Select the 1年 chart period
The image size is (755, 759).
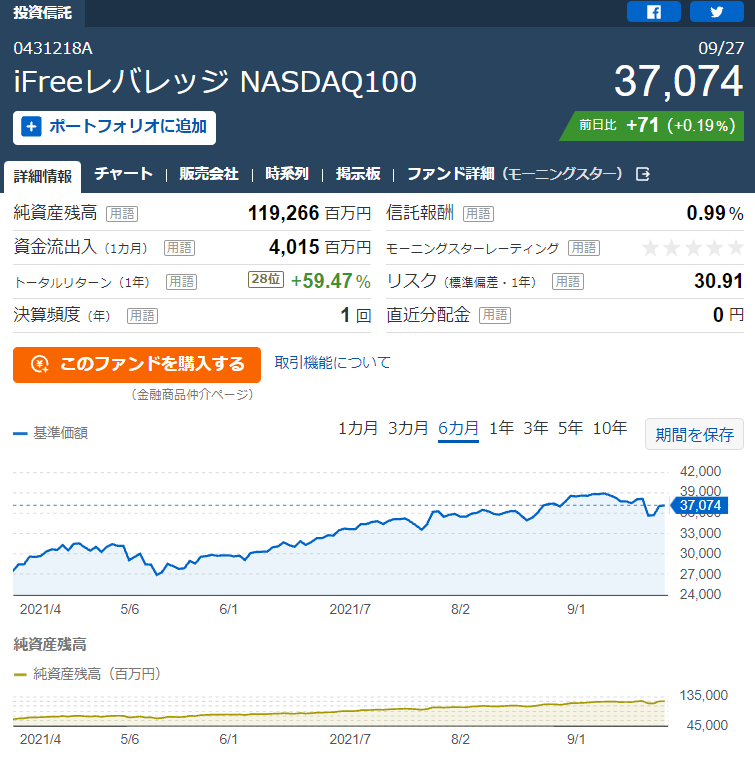pos(501,428)
